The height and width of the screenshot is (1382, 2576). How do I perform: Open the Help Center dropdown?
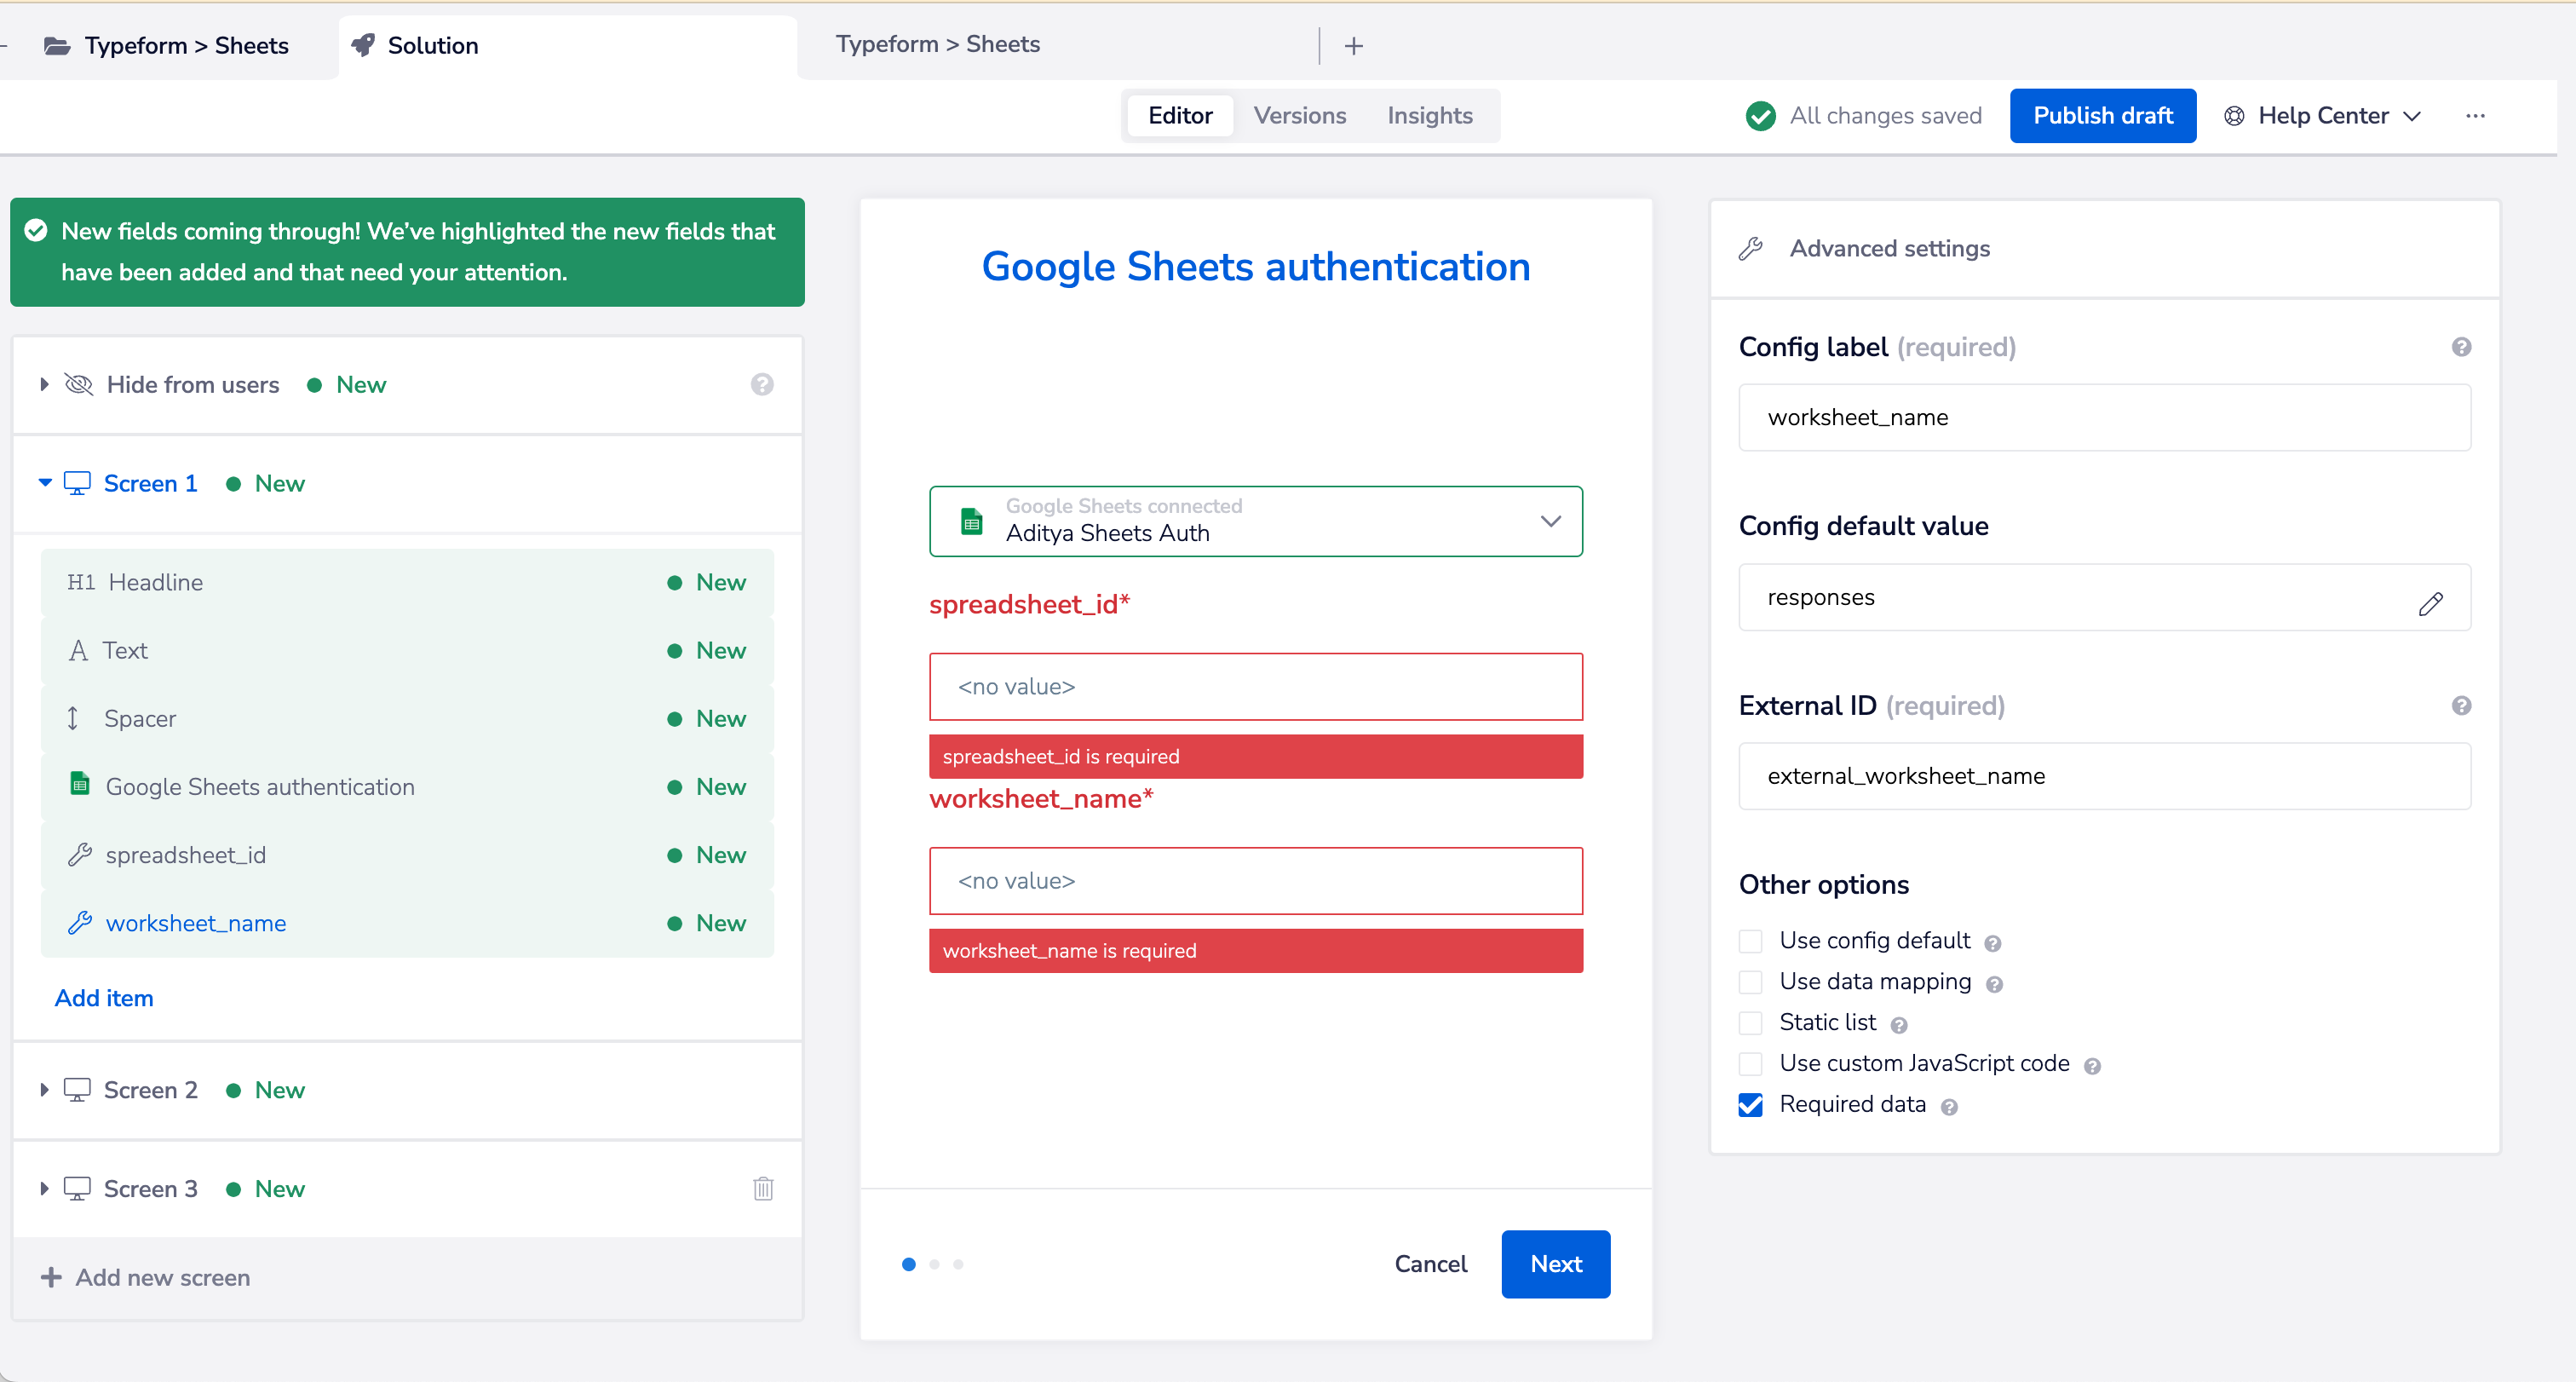tap(2323, 116)
